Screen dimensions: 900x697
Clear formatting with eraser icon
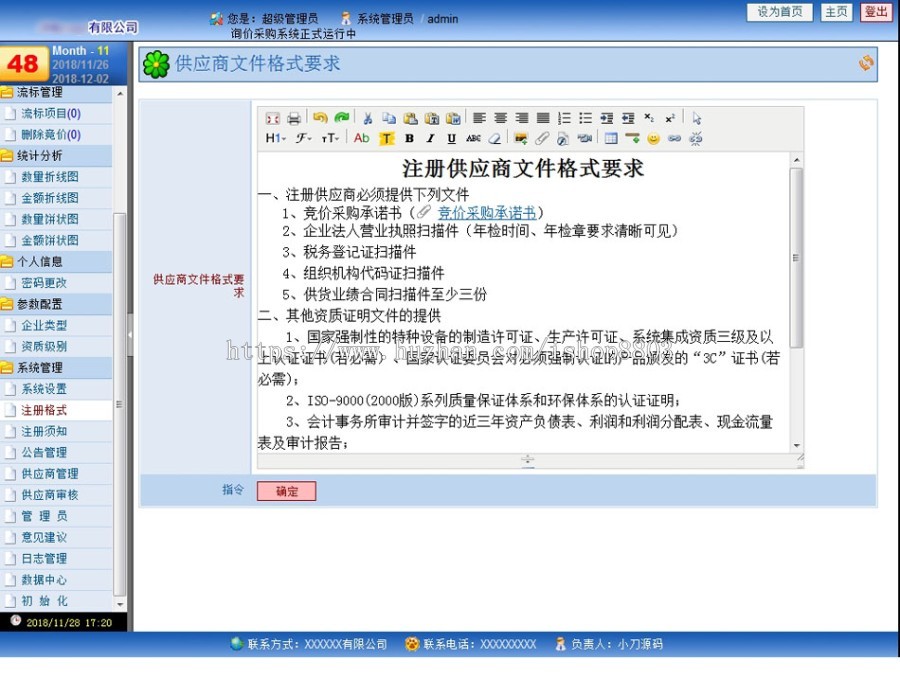coord(494,138)
